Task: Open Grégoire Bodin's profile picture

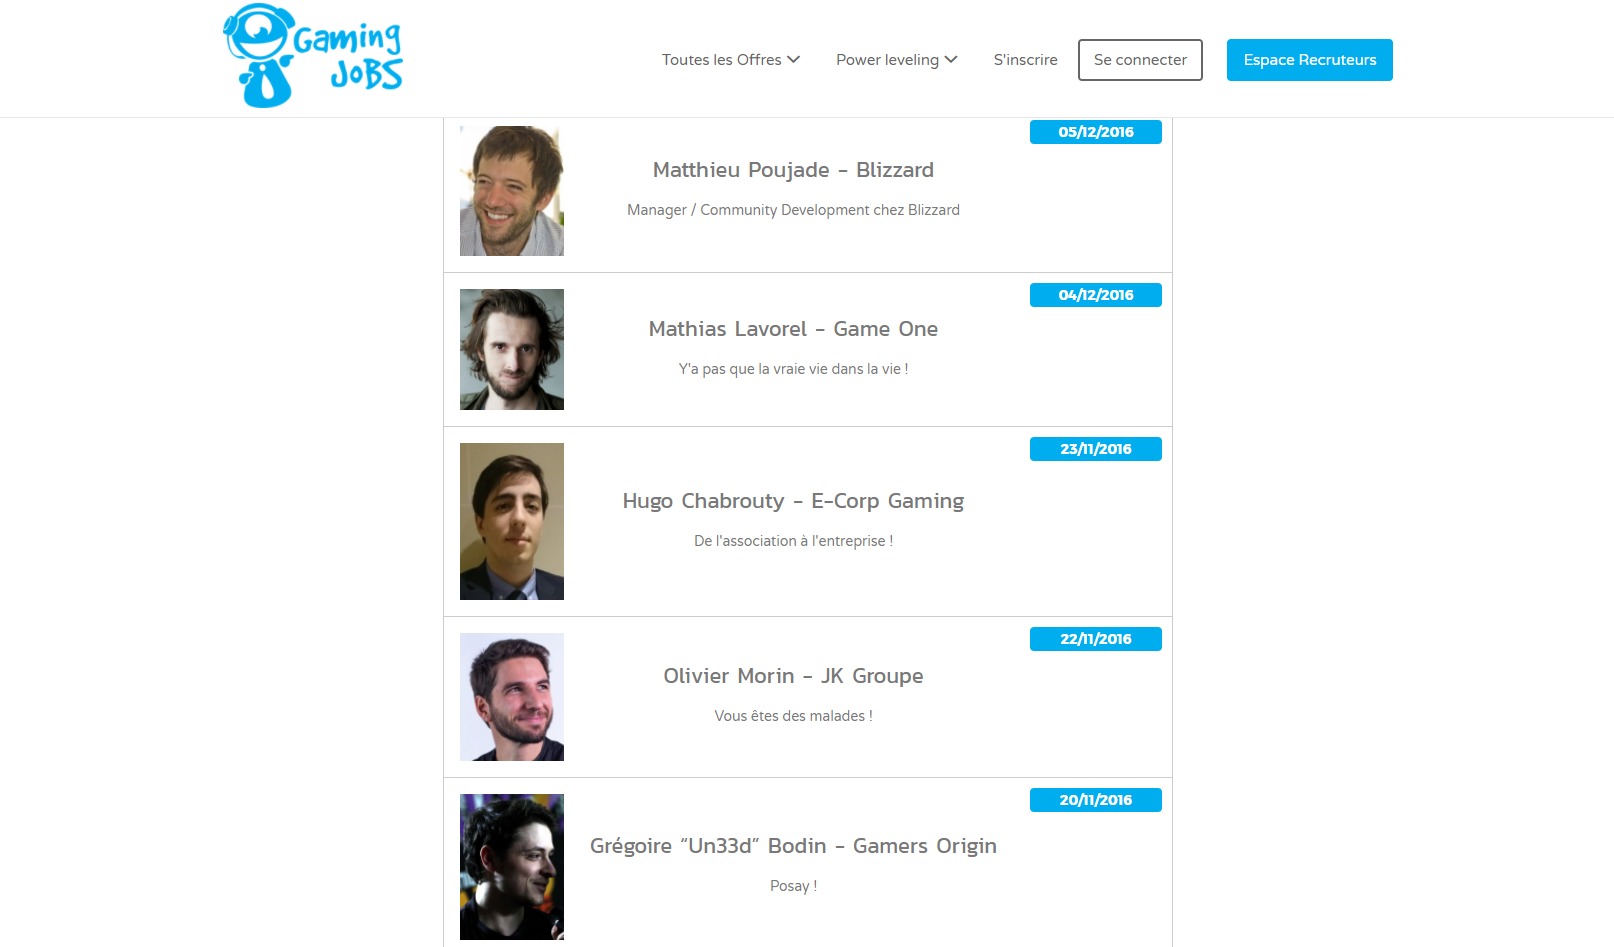Action: [512, 867]
